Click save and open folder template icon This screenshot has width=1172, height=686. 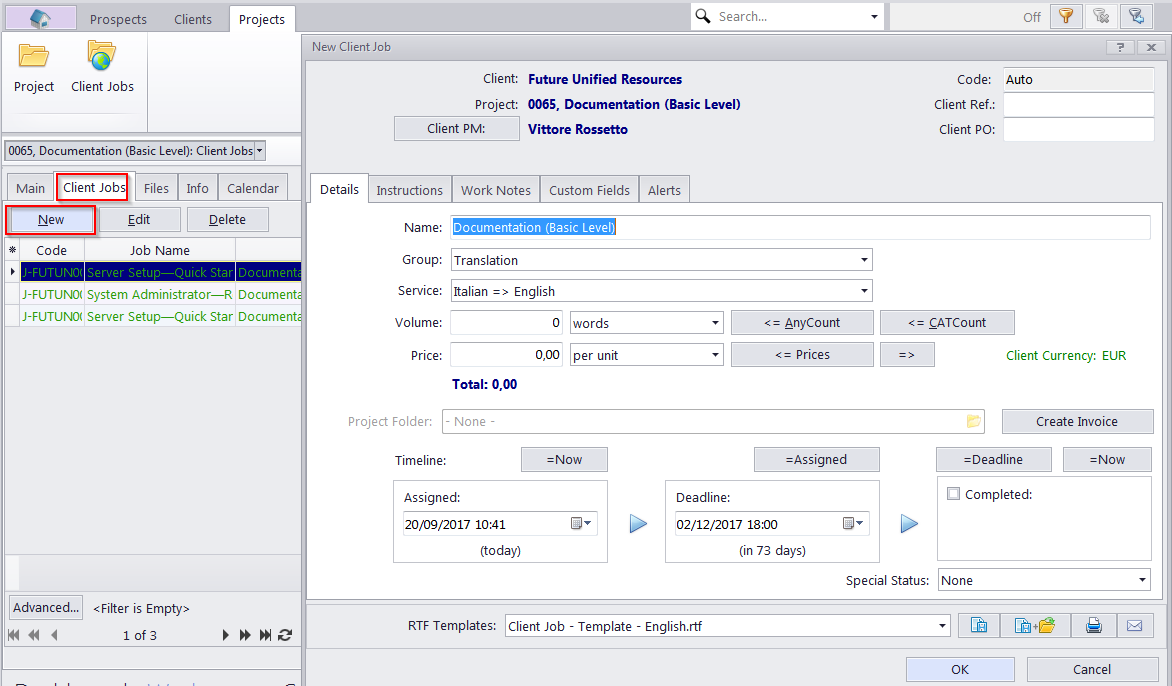(1034, 625)
